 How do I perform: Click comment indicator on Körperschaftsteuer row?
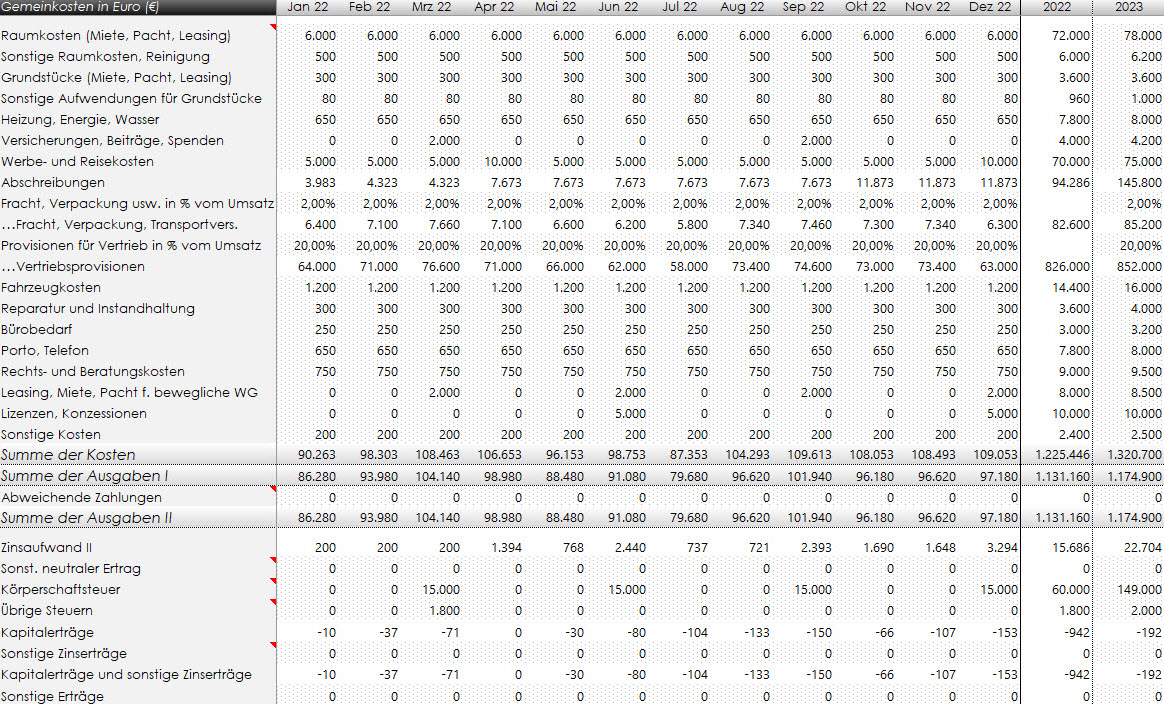[272, 581]
